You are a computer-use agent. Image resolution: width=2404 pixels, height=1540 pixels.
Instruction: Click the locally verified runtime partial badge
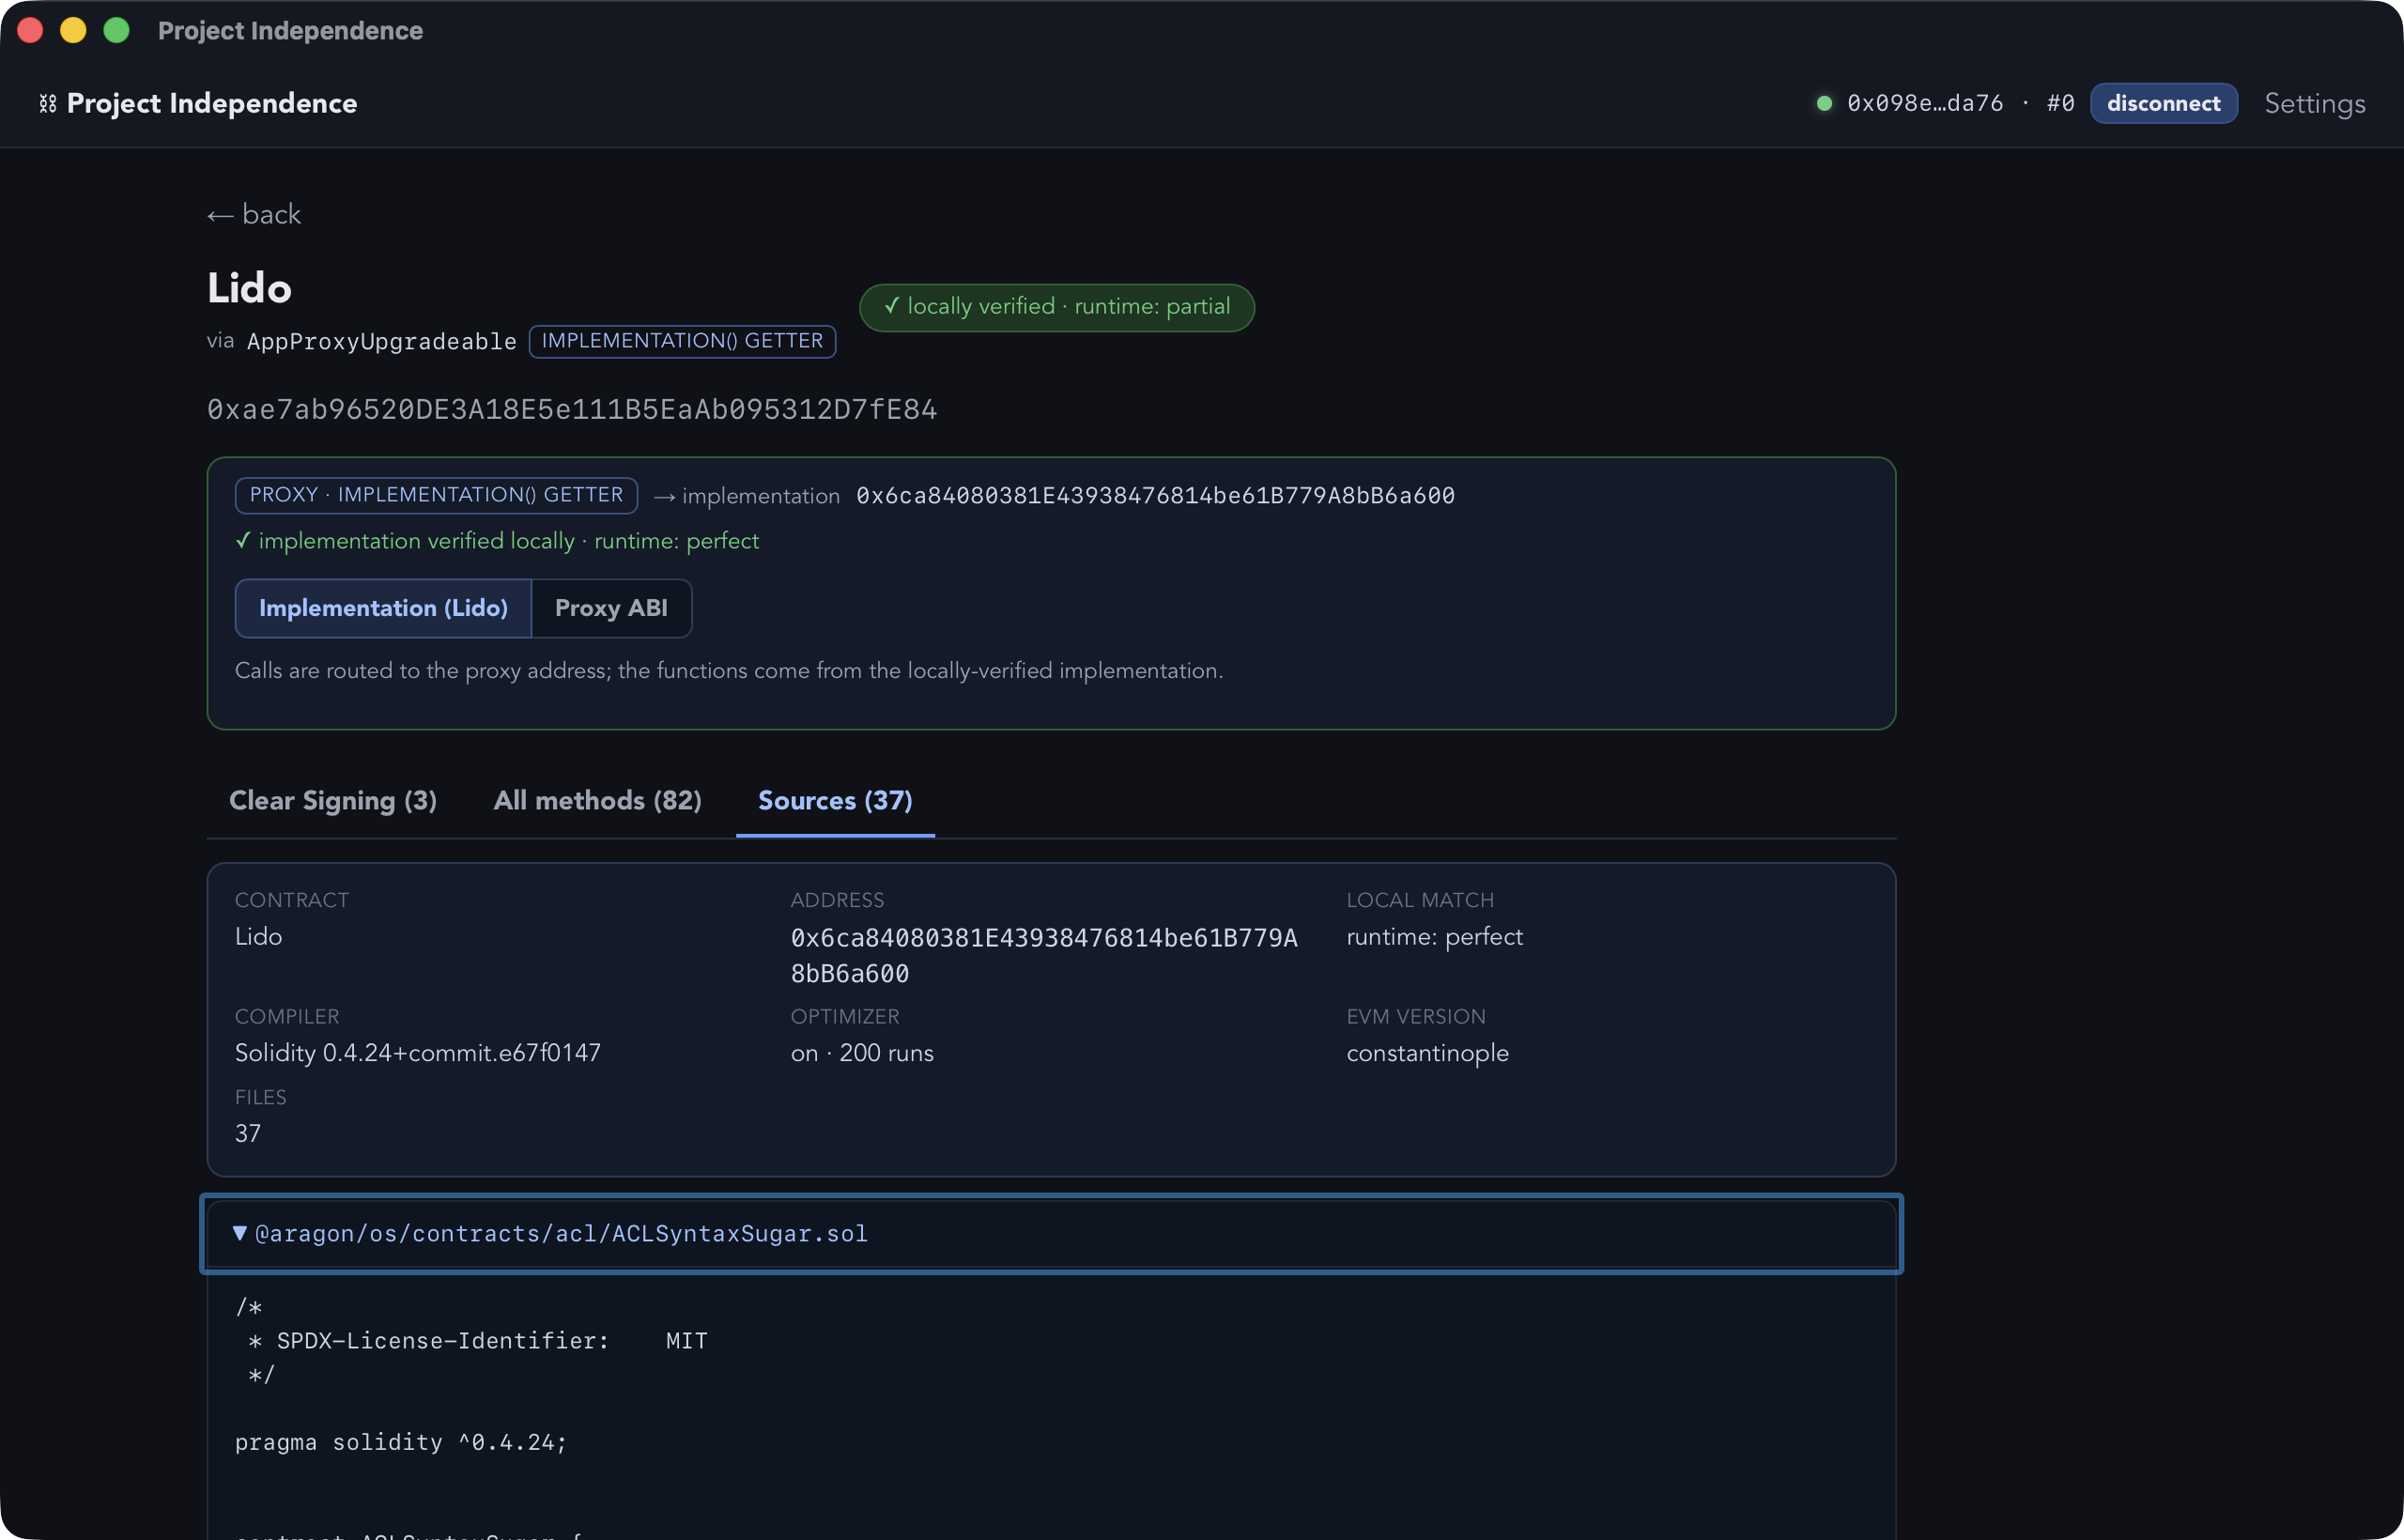tap(1057, 307)
